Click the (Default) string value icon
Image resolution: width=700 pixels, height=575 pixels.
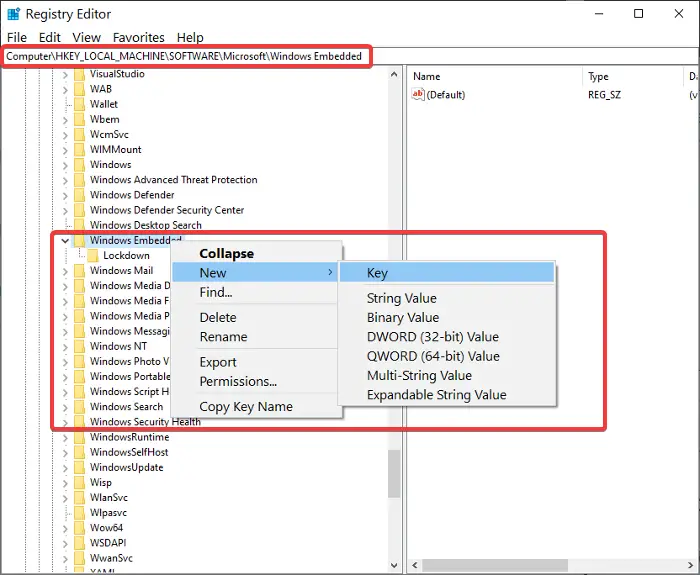[418, 95]
